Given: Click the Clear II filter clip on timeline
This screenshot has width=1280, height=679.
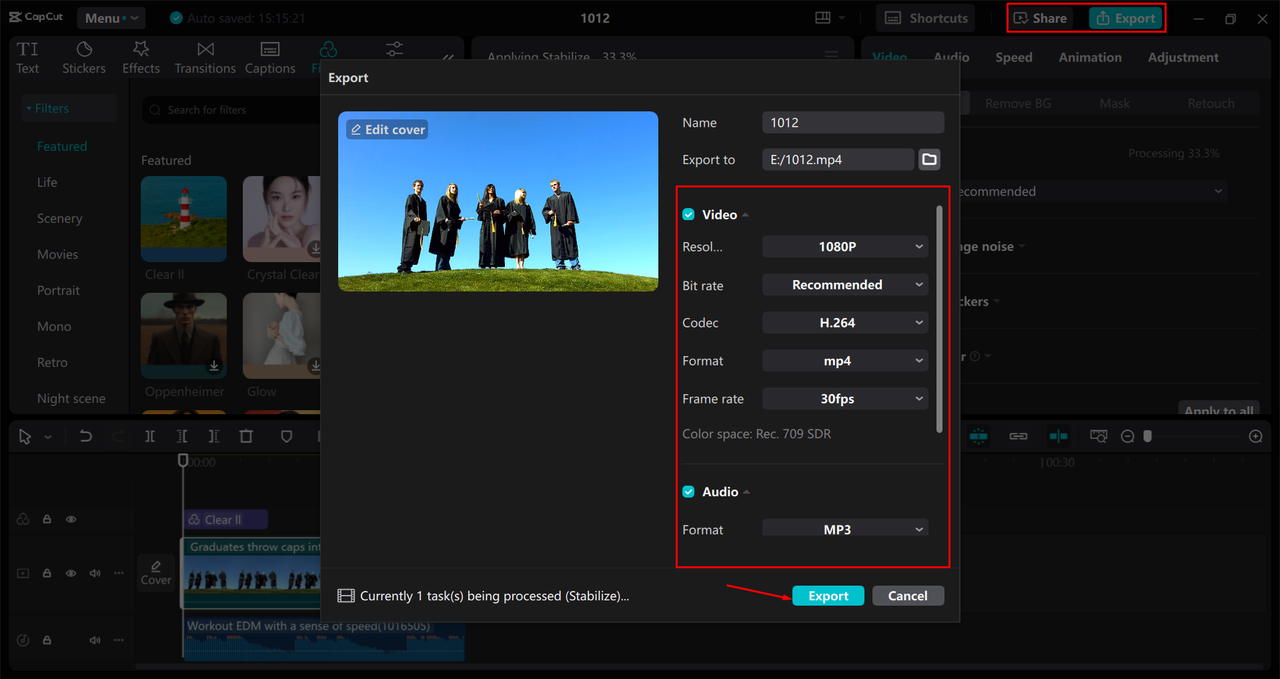Looking at the screenshot, I should click(x=225, y=519).
